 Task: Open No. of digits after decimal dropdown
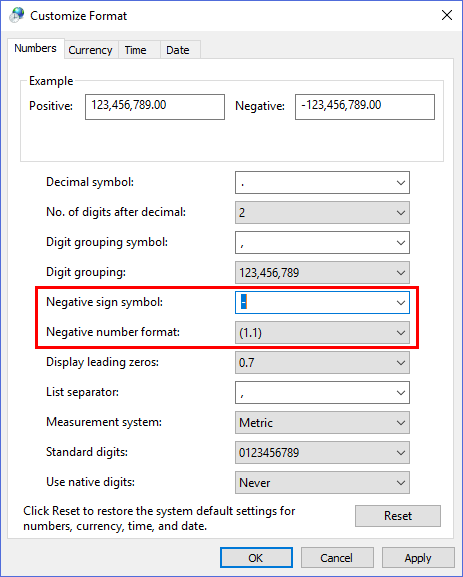pyautogui.click(x=322, y=212)
